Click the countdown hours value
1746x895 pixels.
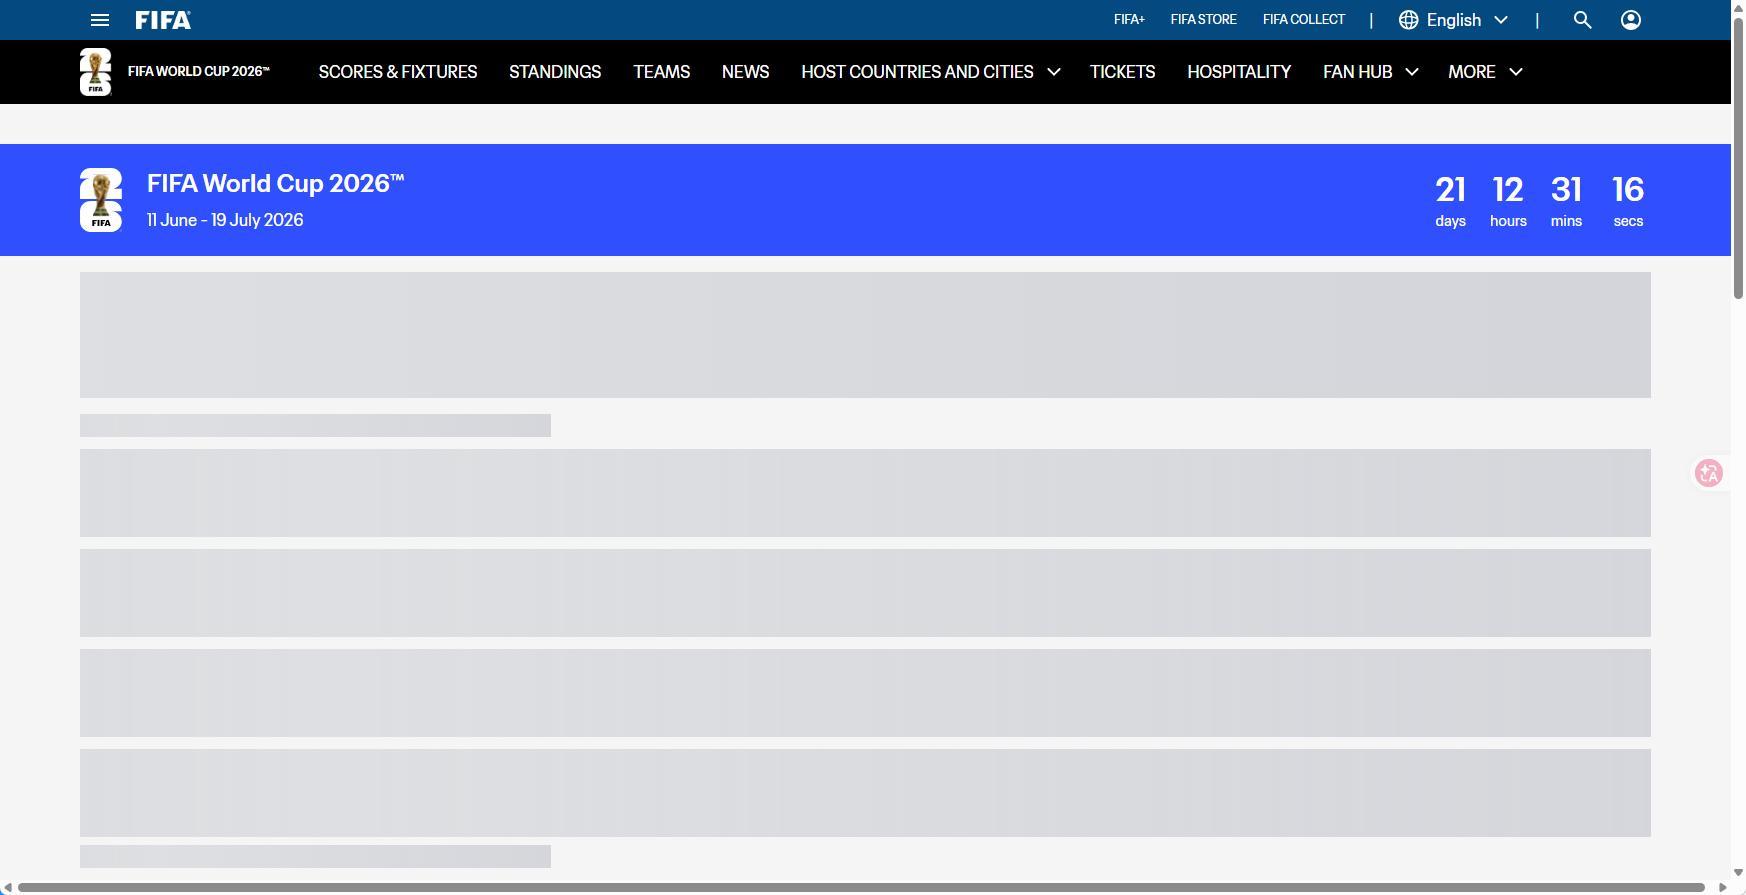1508,190
